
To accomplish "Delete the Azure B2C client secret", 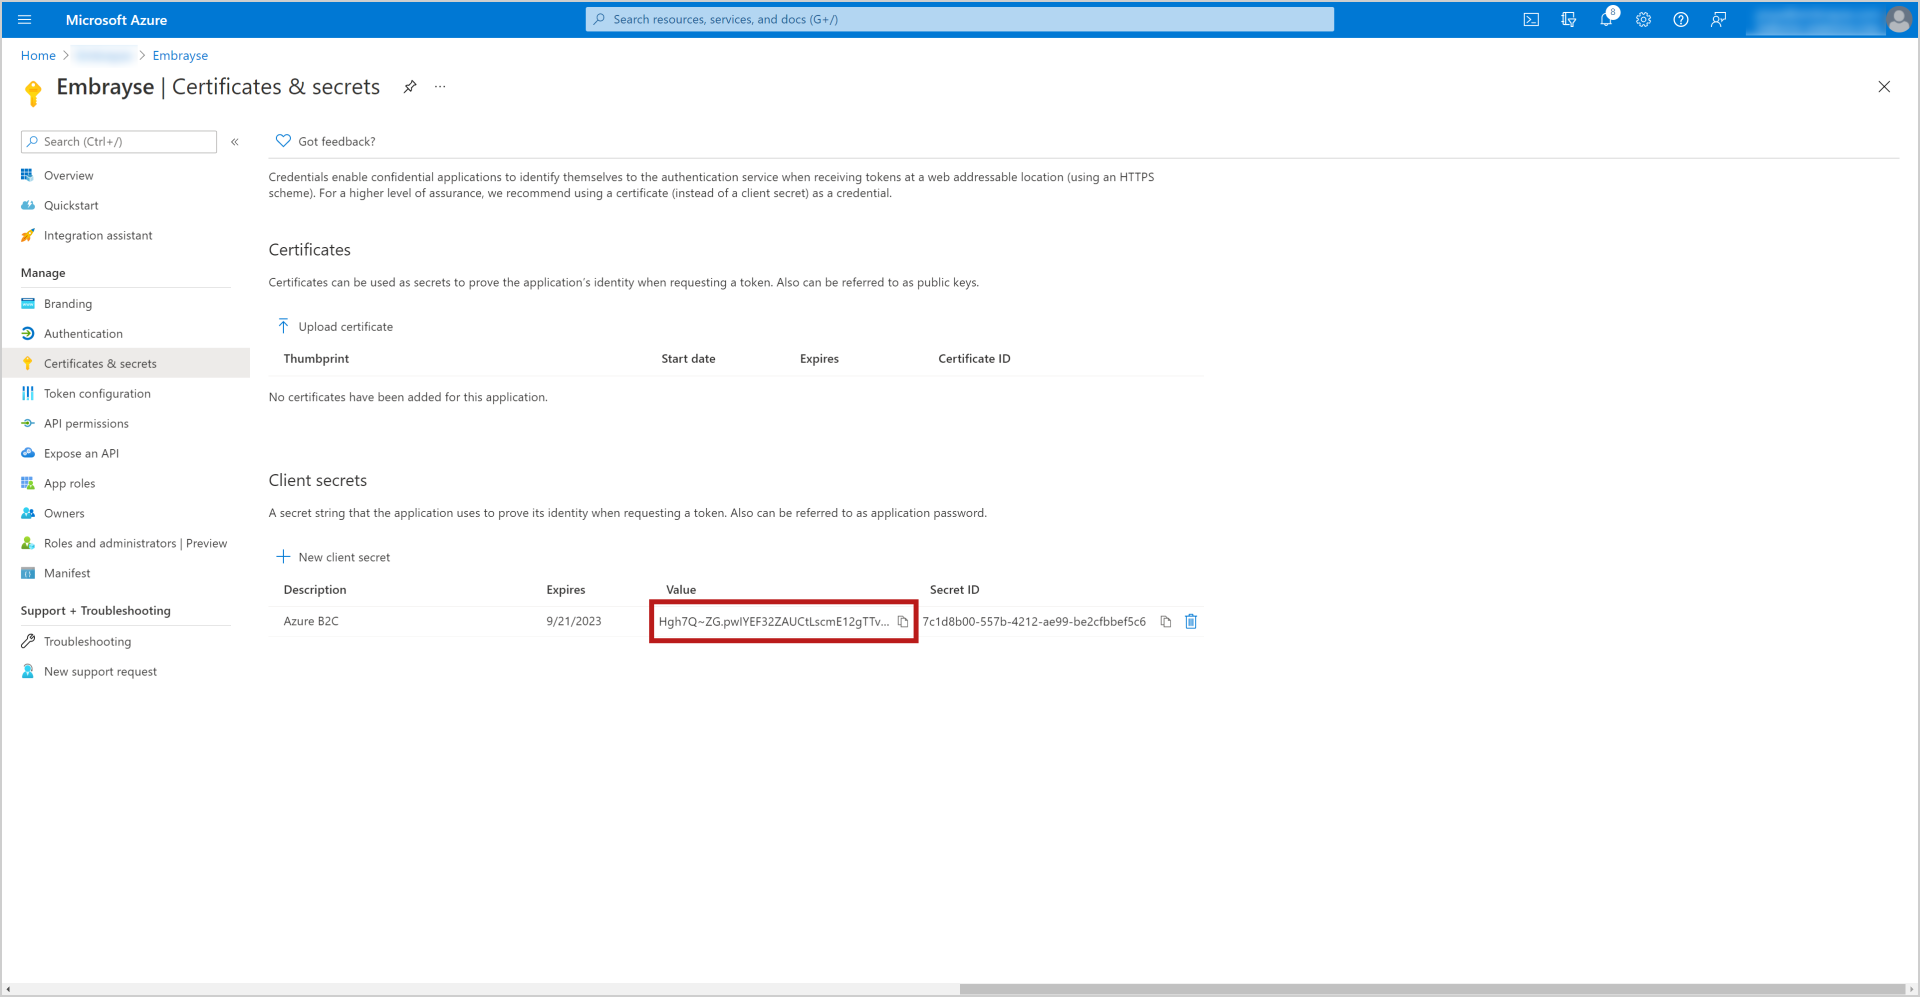I will 1191,622.
